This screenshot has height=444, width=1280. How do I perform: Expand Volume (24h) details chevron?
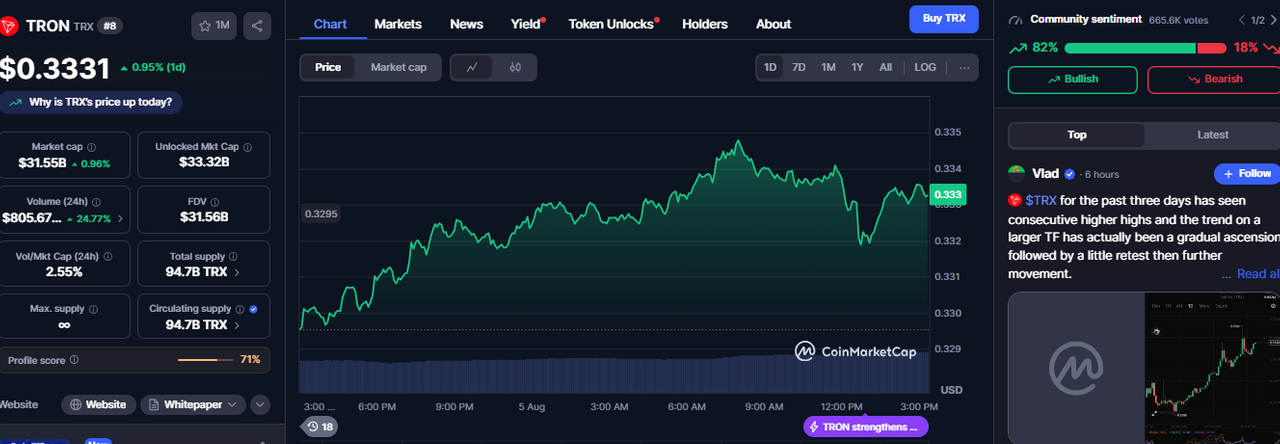click(121, 217)
